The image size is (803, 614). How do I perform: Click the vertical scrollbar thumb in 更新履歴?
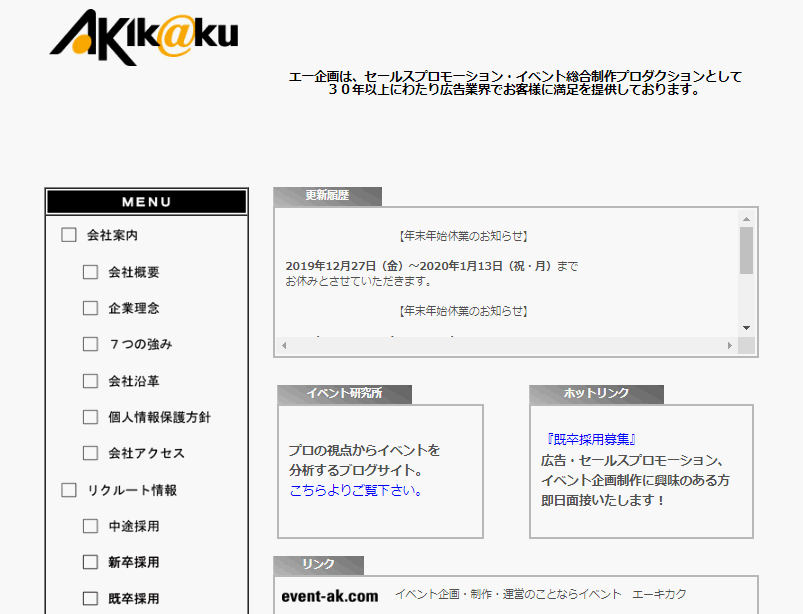[x=746, y=250]
